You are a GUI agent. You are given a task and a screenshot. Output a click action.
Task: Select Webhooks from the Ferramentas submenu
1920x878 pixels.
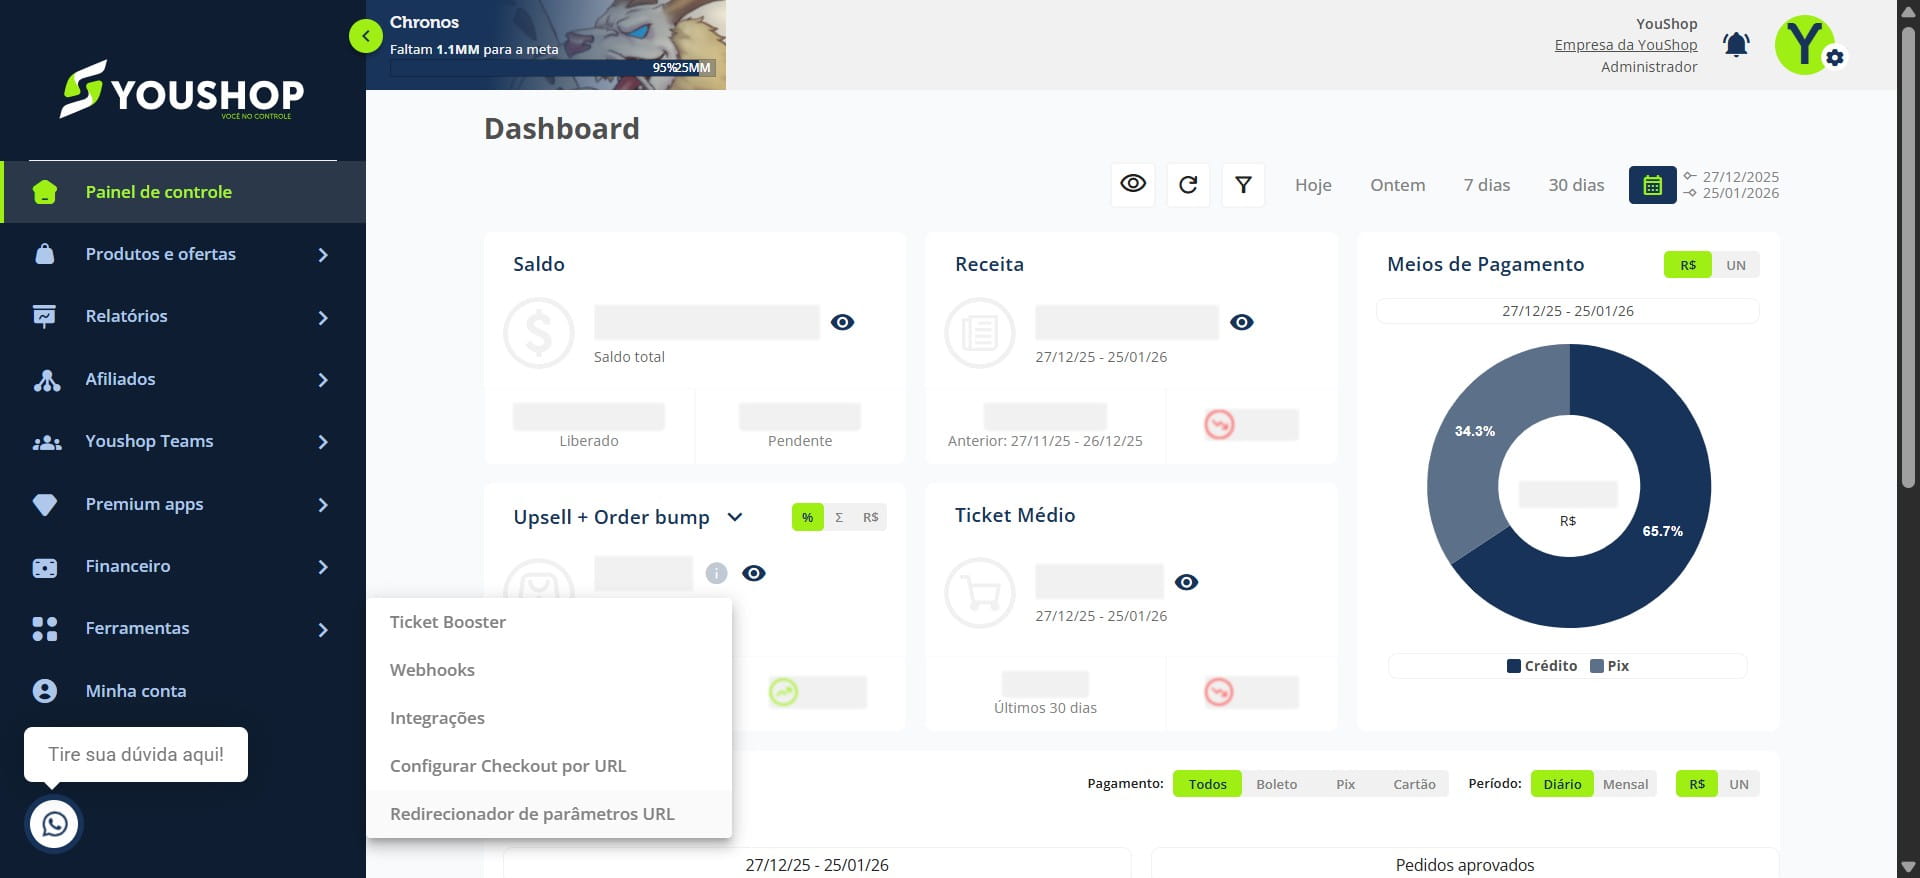pos(432,670)
